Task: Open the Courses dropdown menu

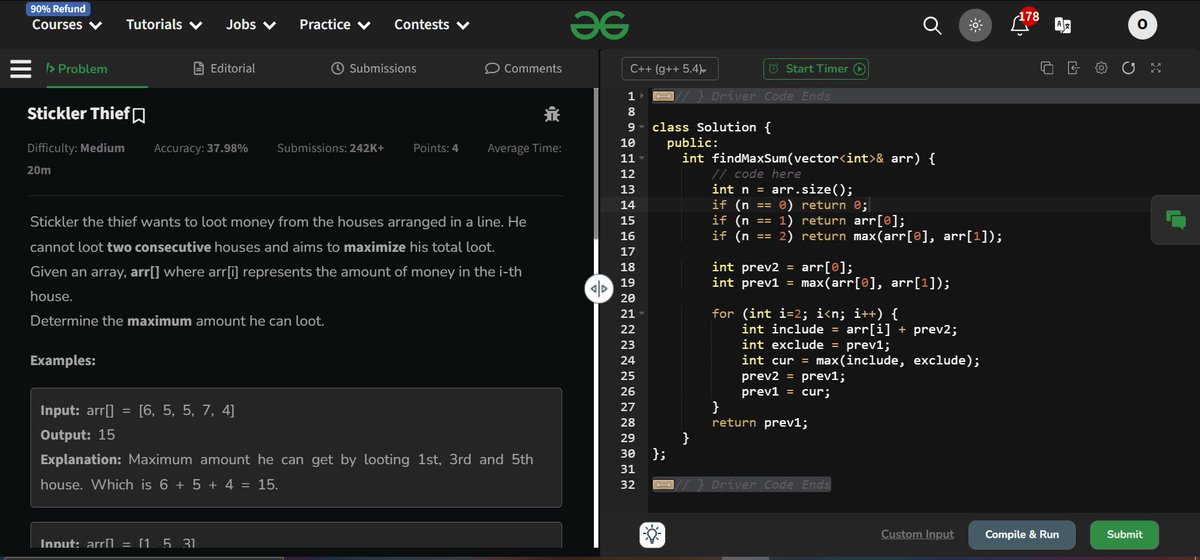Action: point(67,25)
